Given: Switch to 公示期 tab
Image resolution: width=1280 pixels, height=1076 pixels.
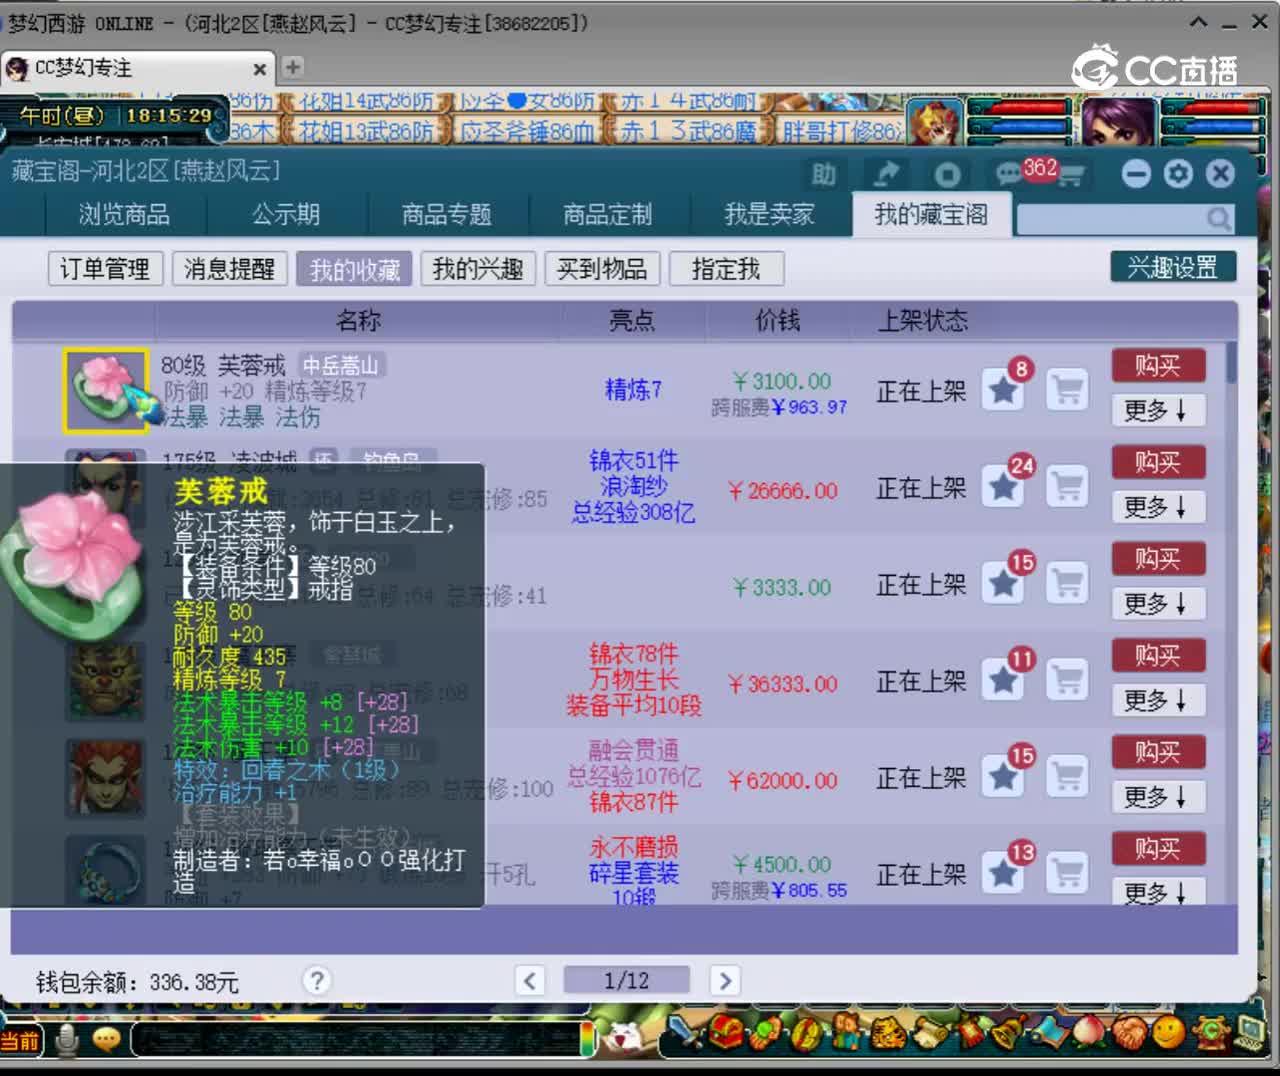Looking at the screenshot, I should click(x=286, y=215).
